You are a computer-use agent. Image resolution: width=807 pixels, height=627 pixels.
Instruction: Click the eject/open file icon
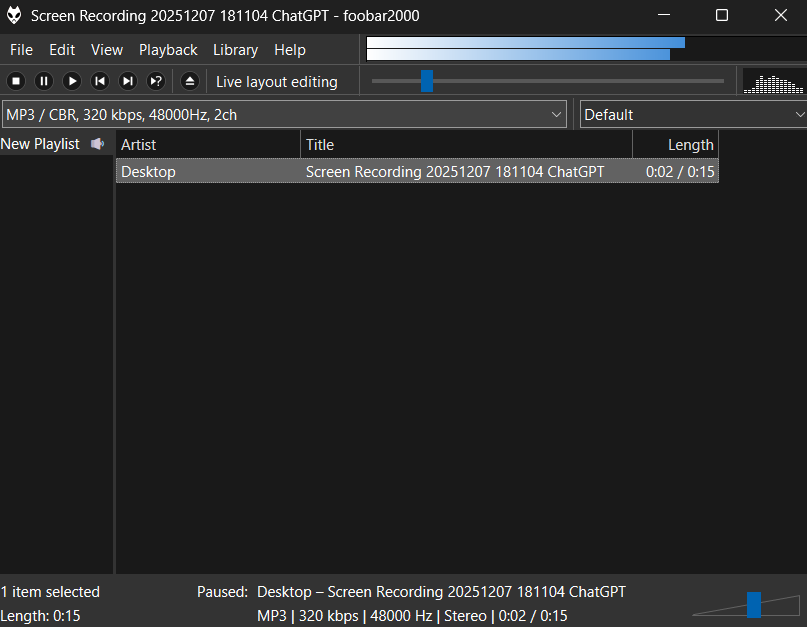190,81
